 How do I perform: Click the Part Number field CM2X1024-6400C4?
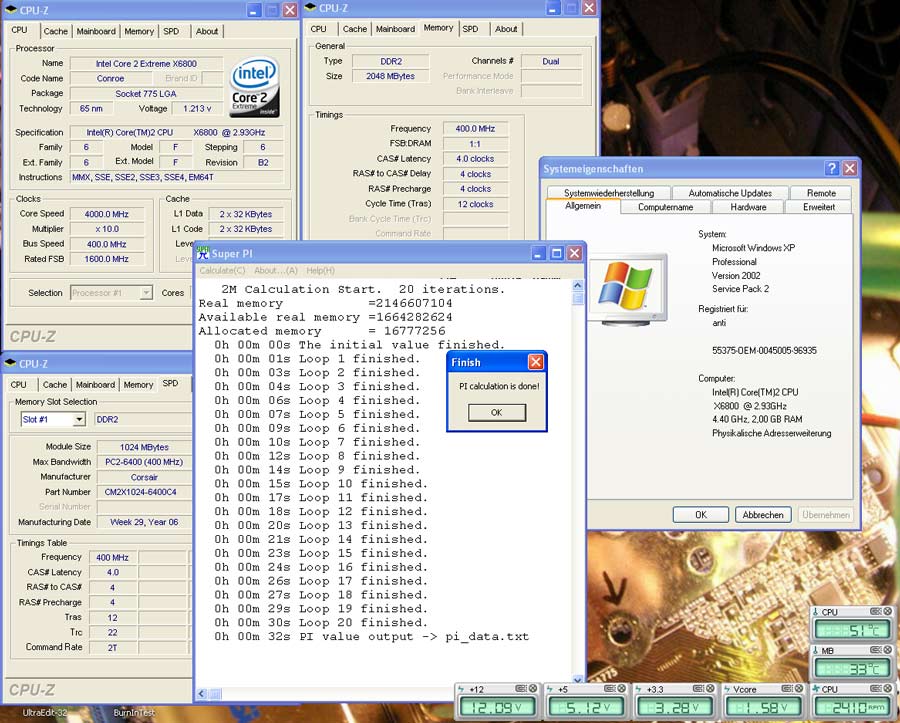(144, 492)
